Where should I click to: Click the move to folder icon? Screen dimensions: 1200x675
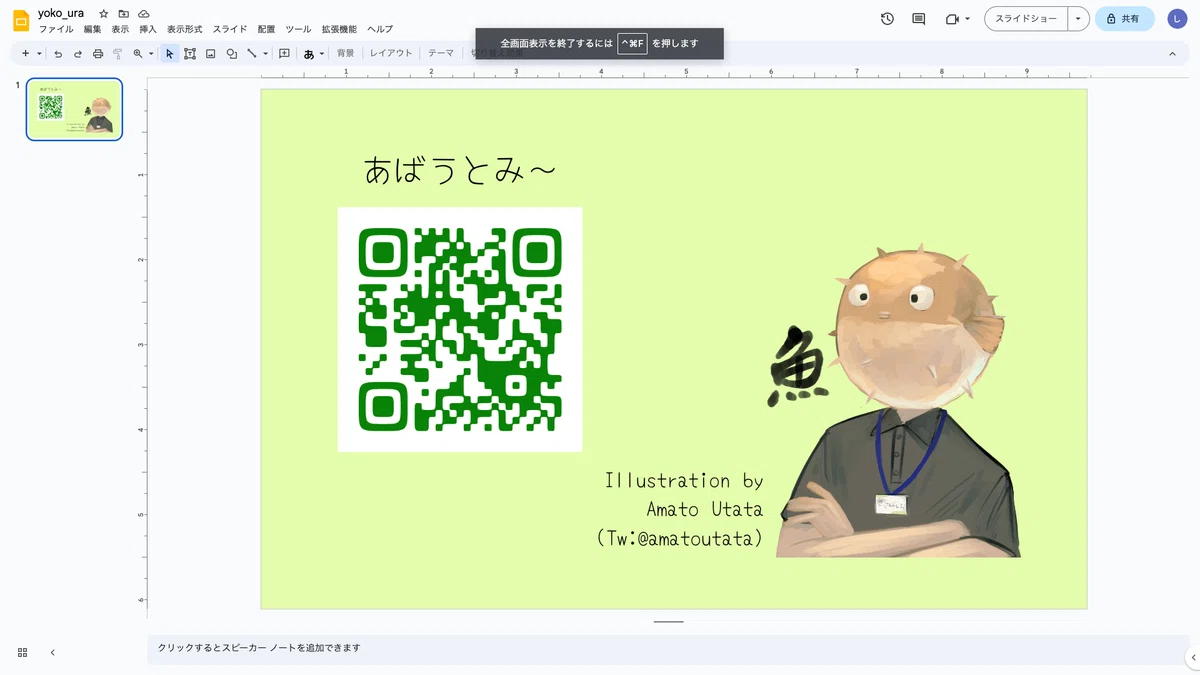(x=123, y=14)
